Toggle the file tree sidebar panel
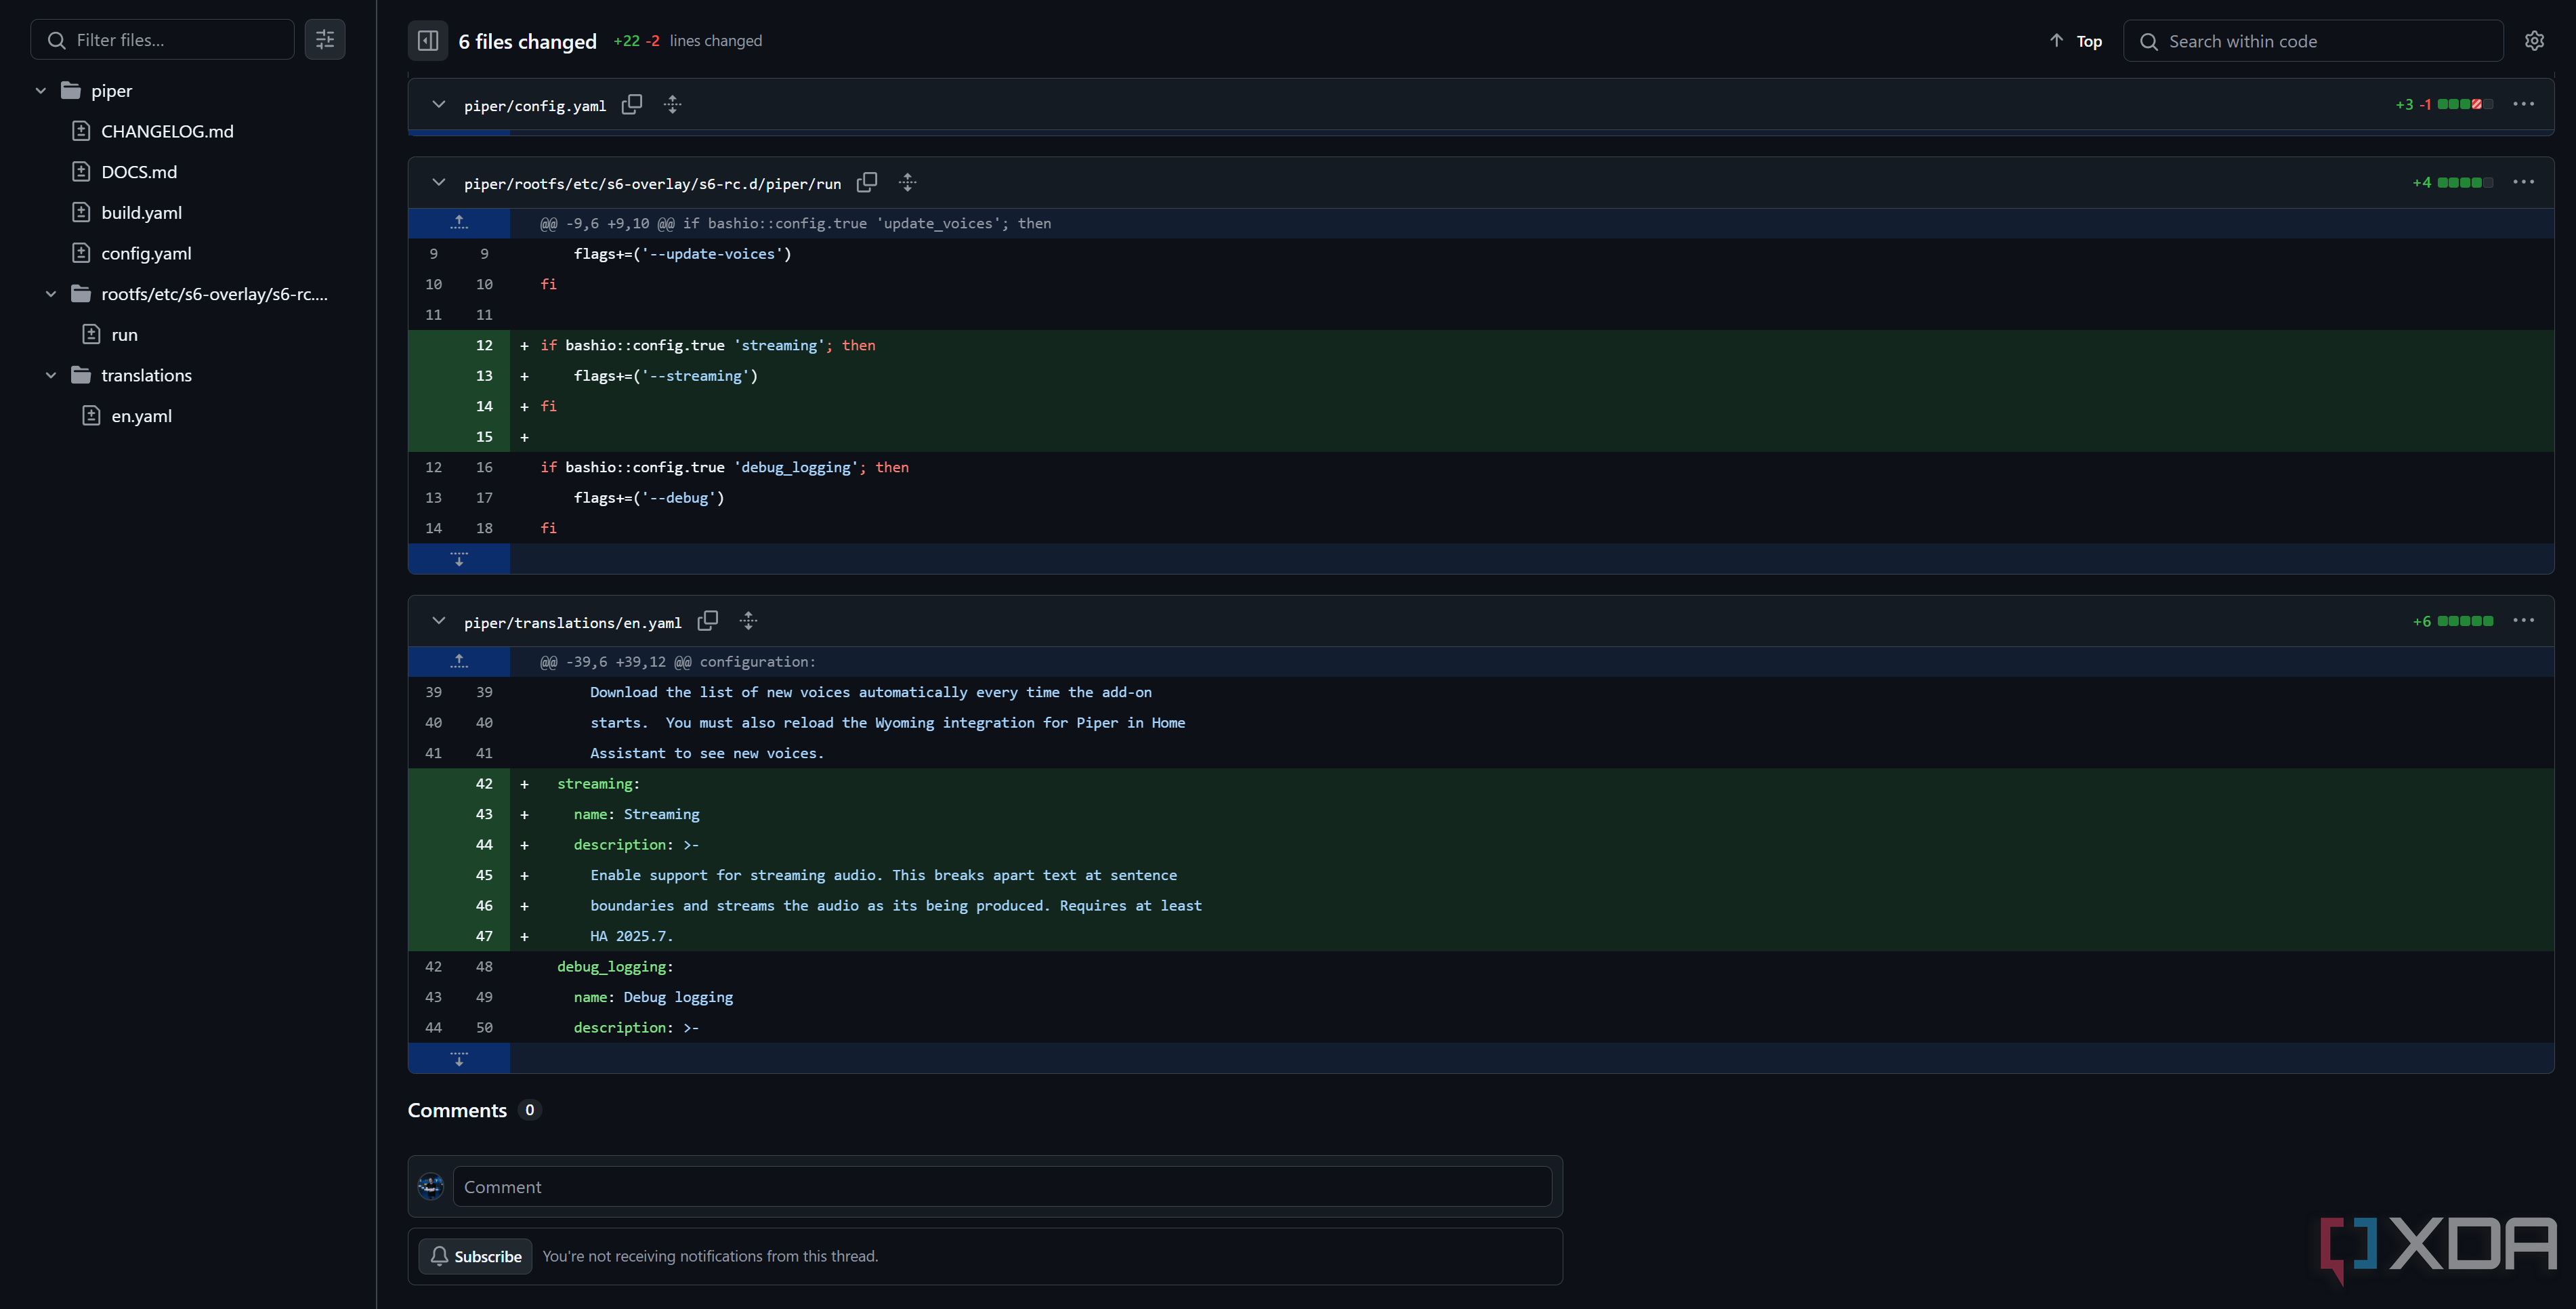The height and width of the screenshot is (1309, 2576). [x=428, y=41]
